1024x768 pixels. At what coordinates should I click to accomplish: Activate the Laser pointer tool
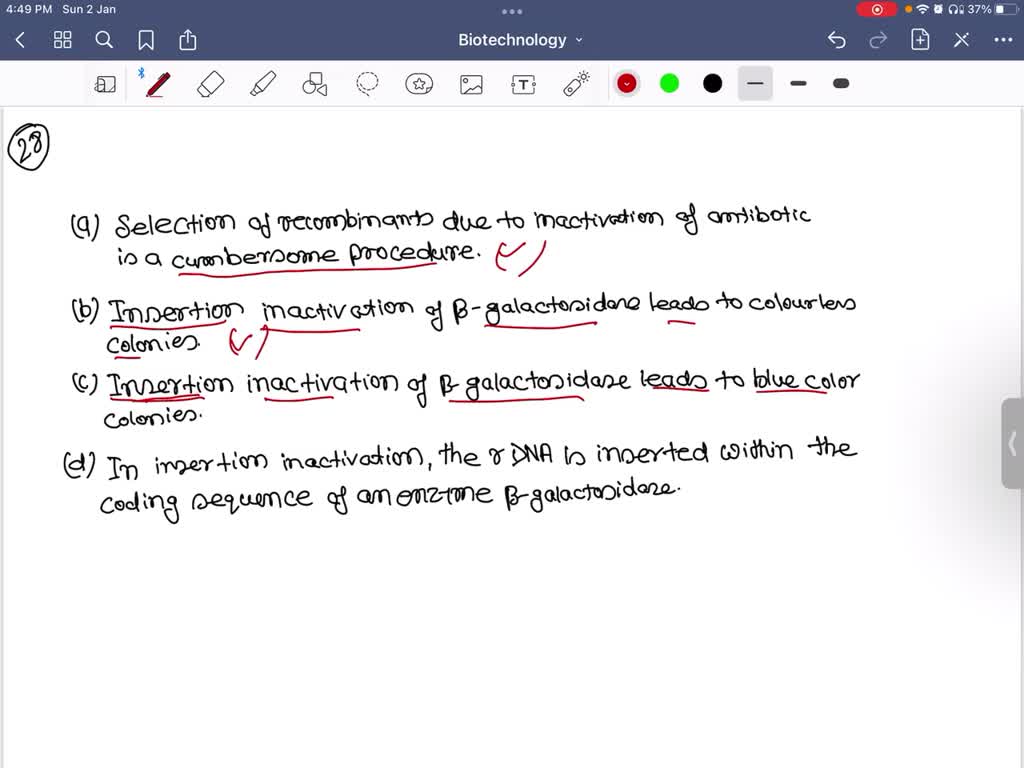(575, 84)
